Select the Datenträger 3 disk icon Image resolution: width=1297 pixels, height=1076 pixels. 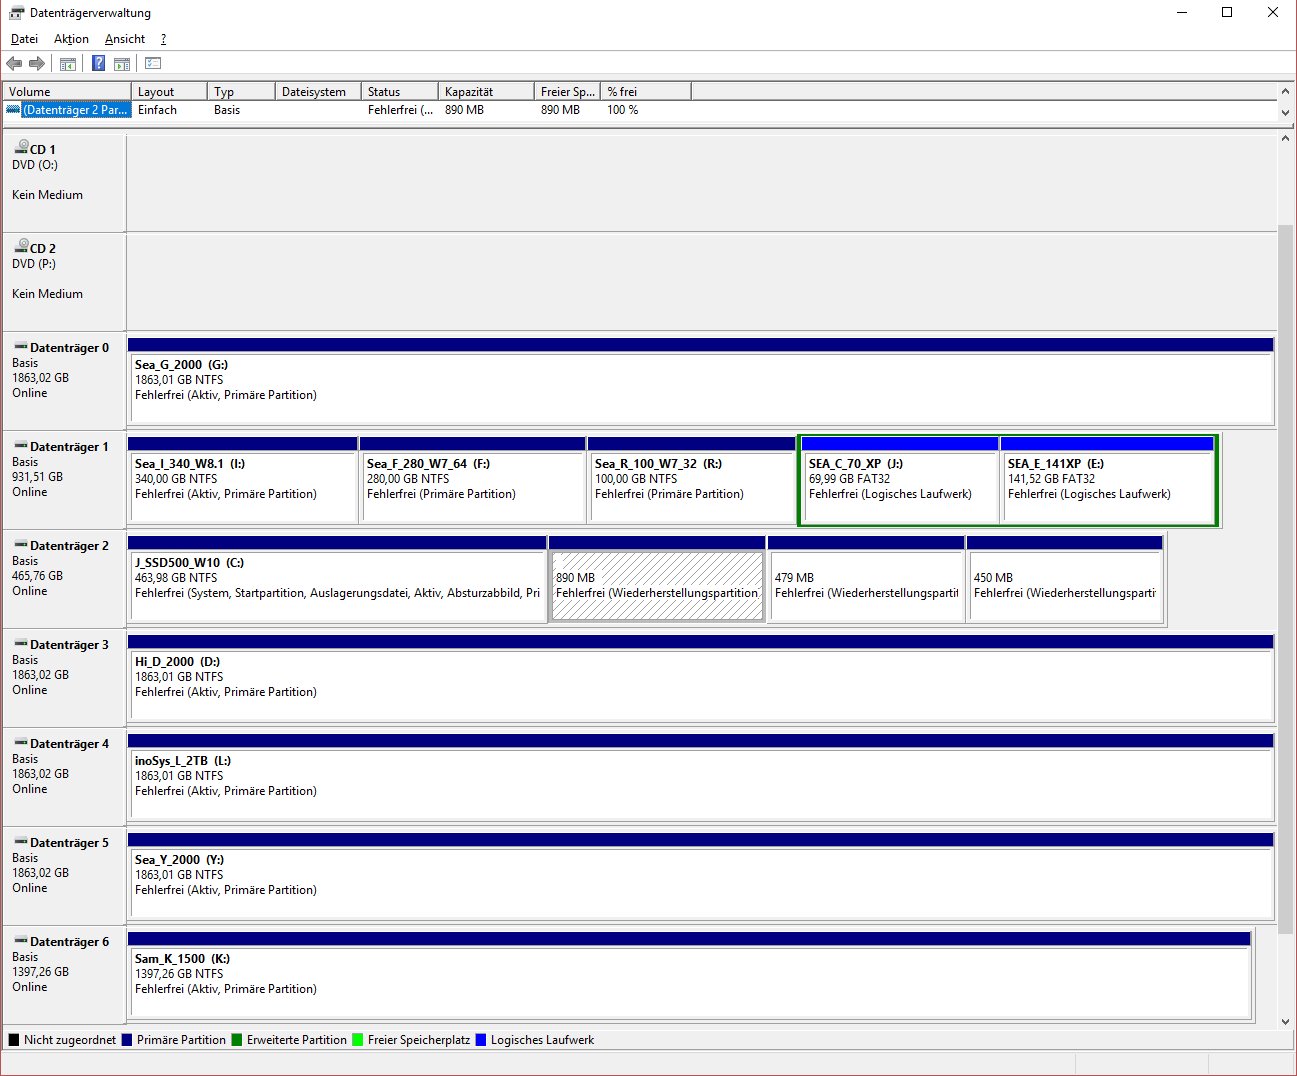click(x=21, y=644)
